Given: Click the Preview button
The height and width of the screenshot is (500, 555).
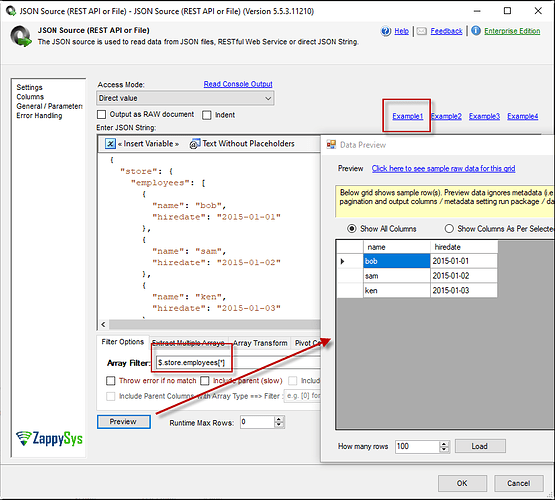Looking at the screenshot, I should [124, 422].
